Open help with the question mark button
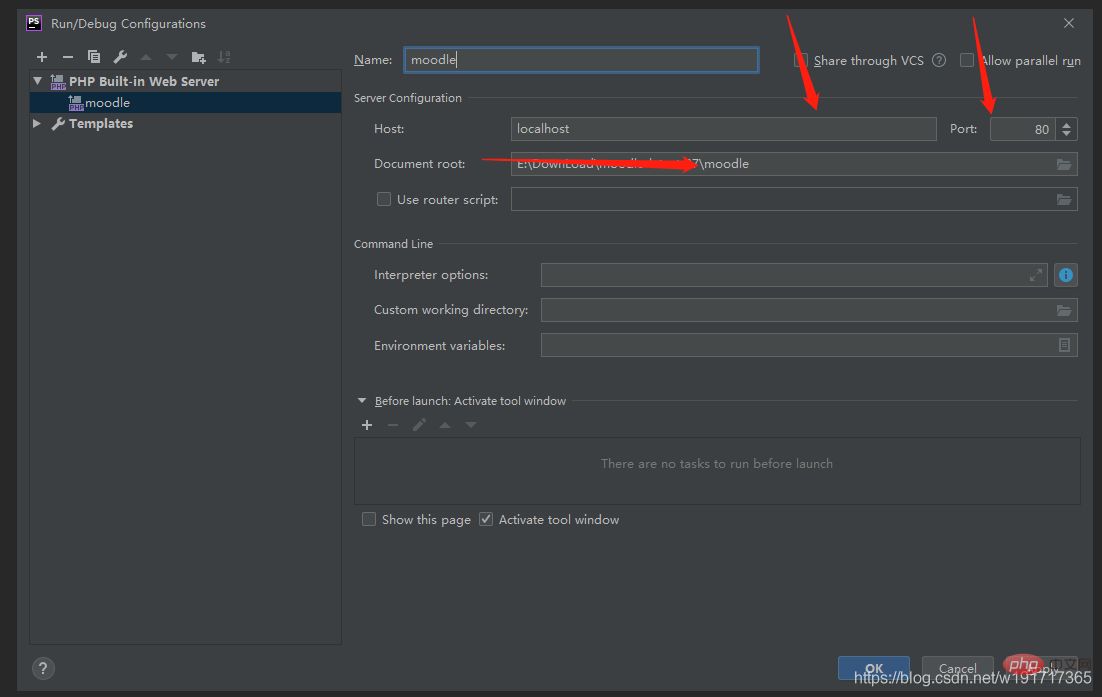1102x697 pixels. tap(43, 668)
